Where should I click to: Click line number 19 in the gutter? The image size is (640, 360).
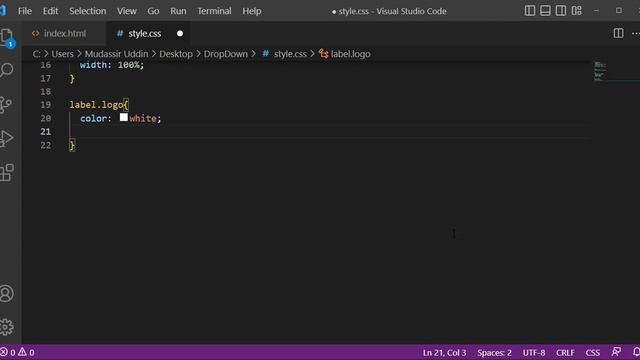46,105
